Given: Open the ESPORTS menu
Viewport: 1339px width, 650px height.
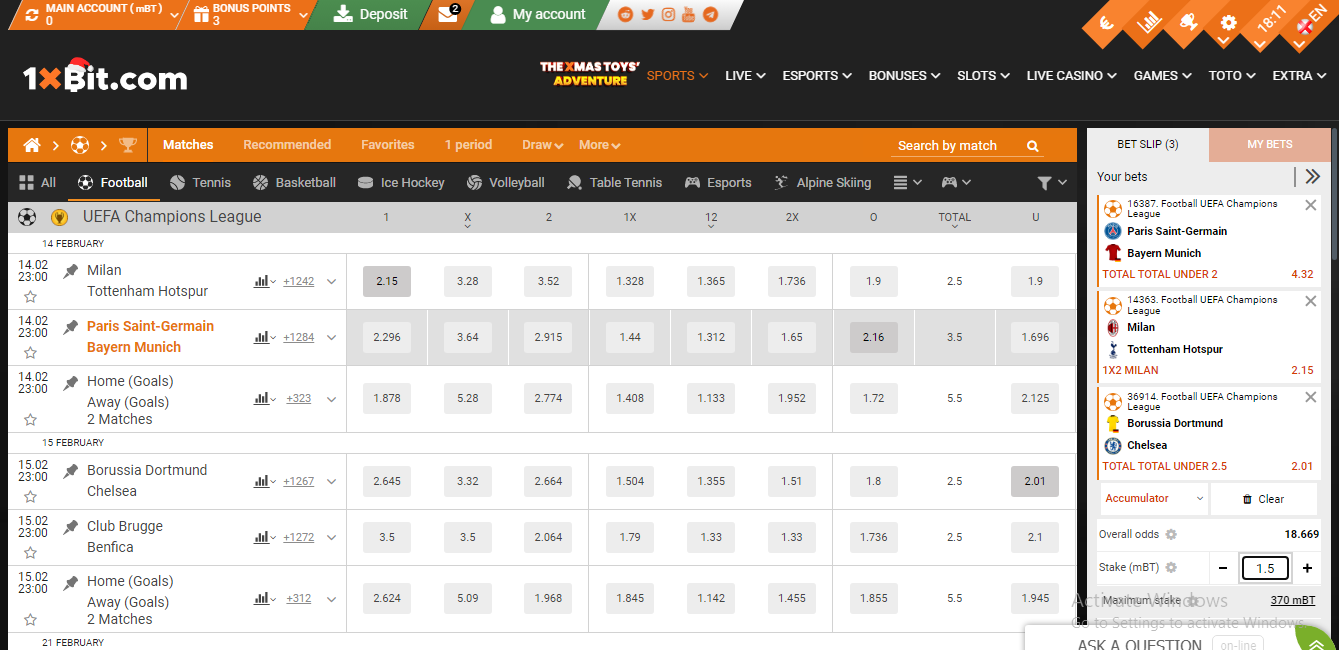Looking at the screenshot, I should pyautogui.click(x=816, y=75).
